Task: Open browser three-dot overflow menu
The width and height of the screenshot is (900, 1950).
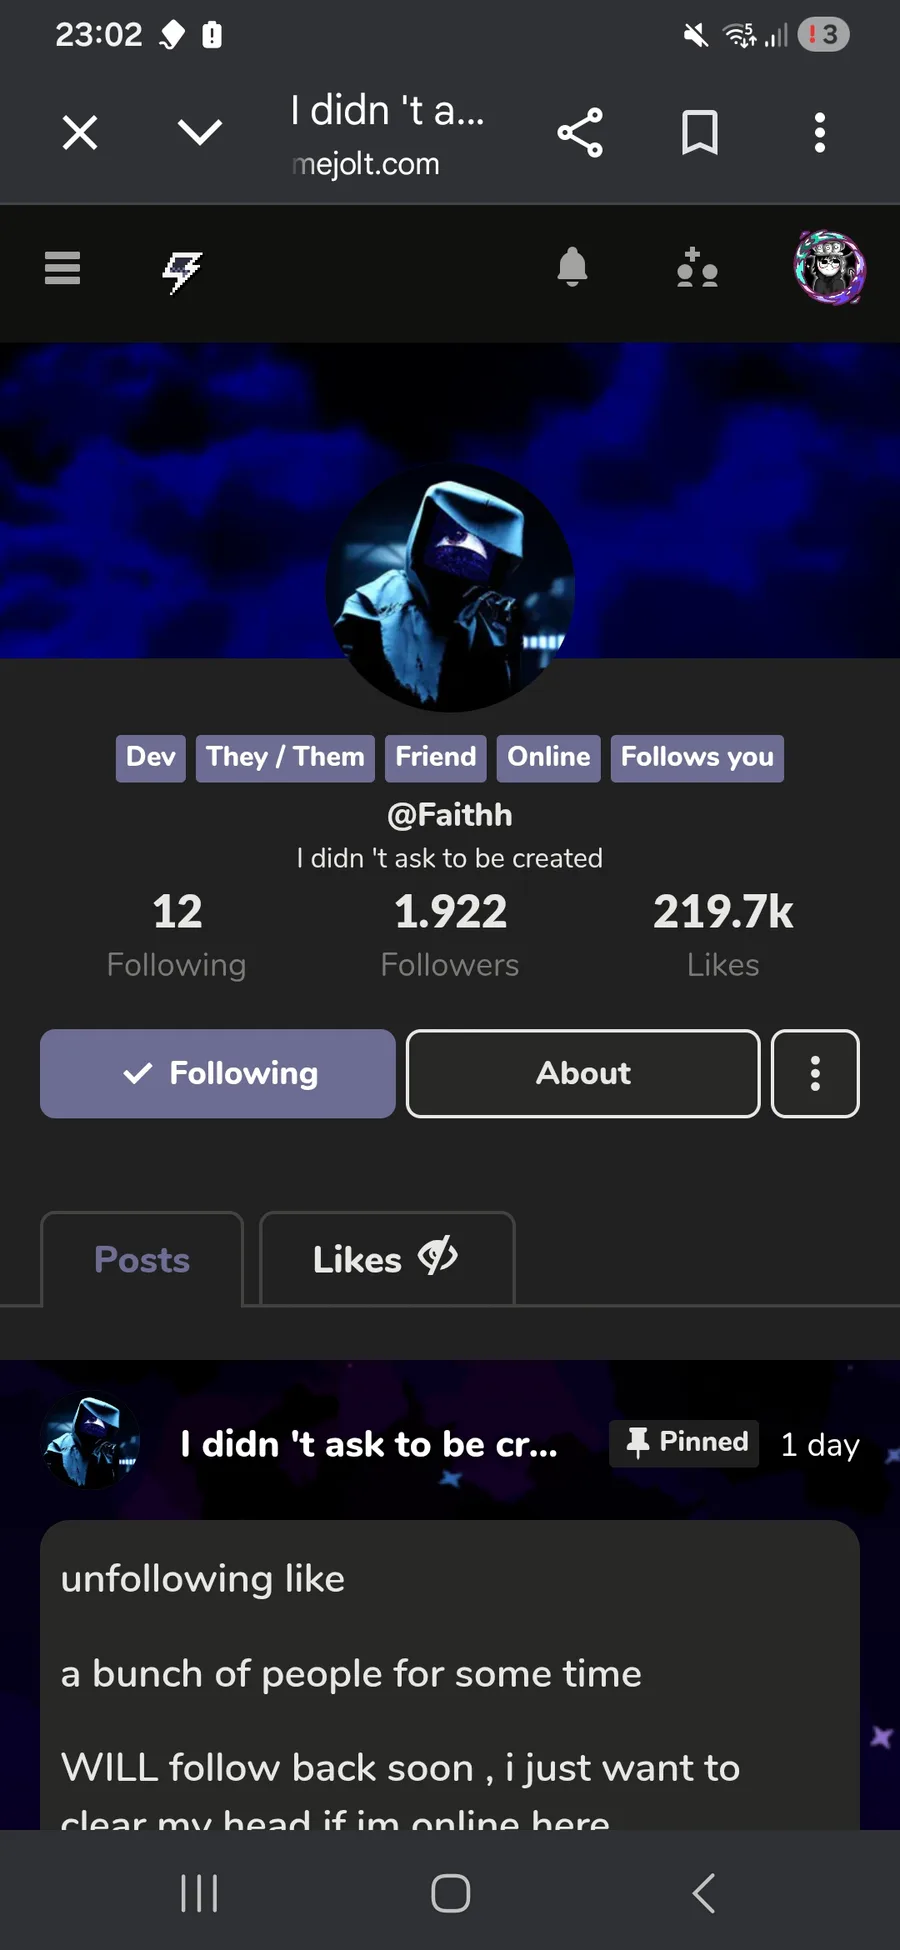Action: pos(820,132)
